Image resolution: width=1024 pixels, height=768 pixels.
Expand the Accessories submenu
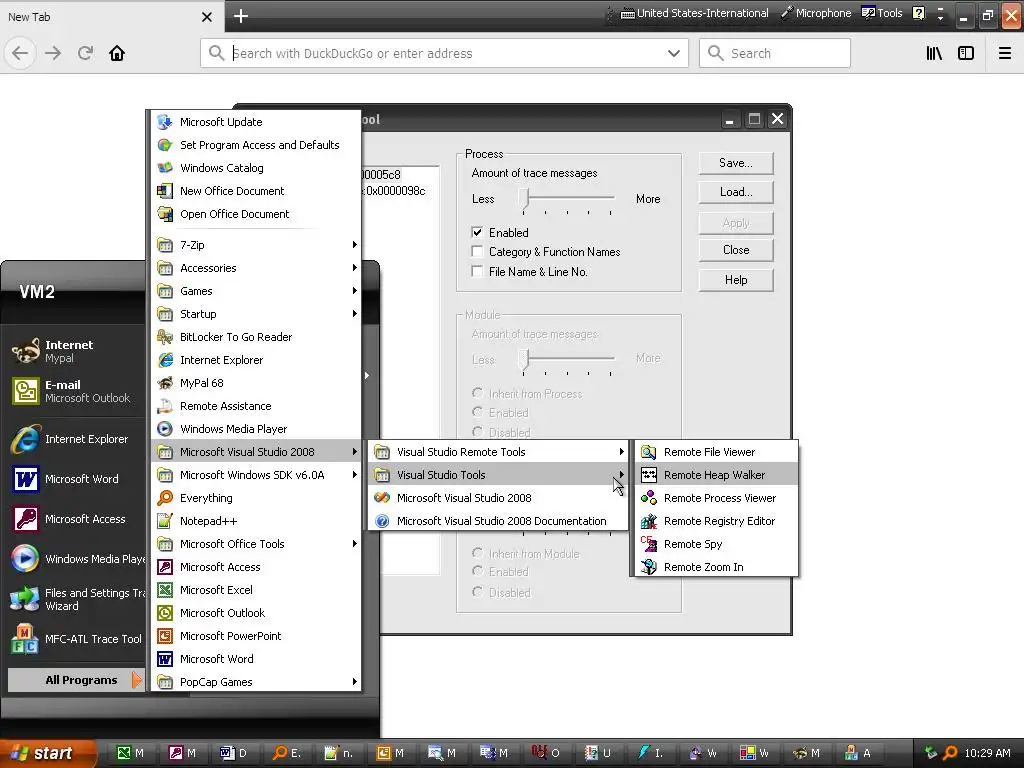pos(256,268)
